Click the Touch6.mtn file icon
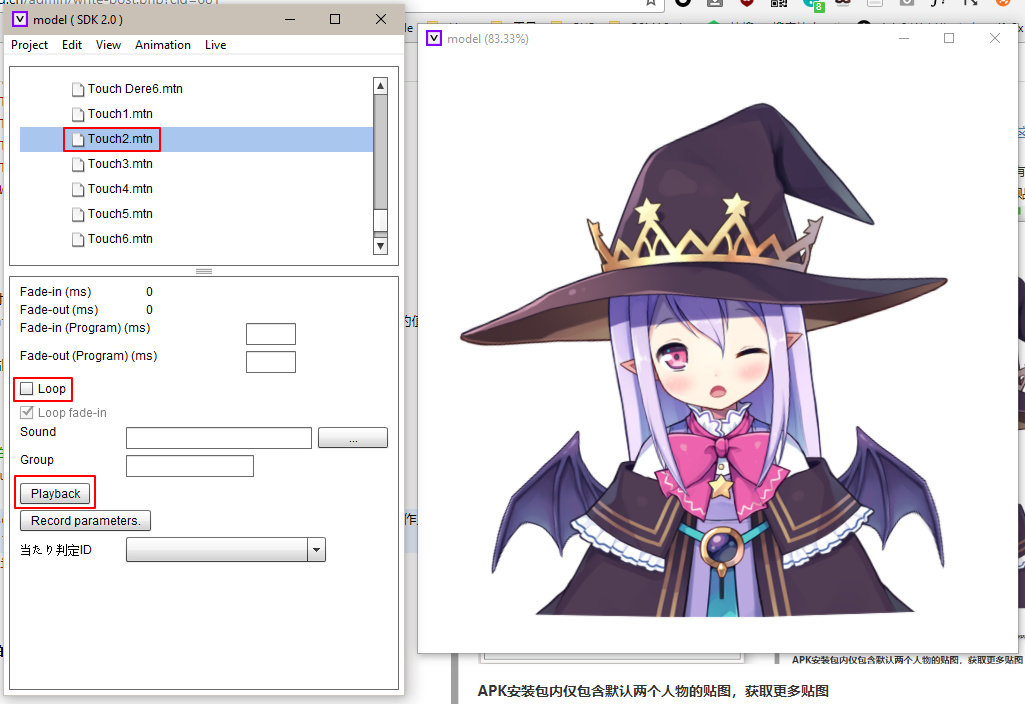This screenshot has width=1025, height=704. point(78,239)
